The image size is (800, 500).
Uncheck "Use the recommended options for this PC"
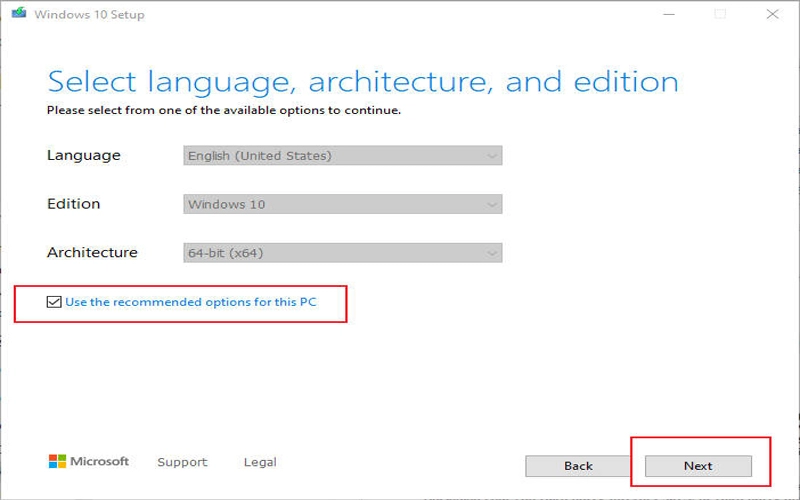54,302
